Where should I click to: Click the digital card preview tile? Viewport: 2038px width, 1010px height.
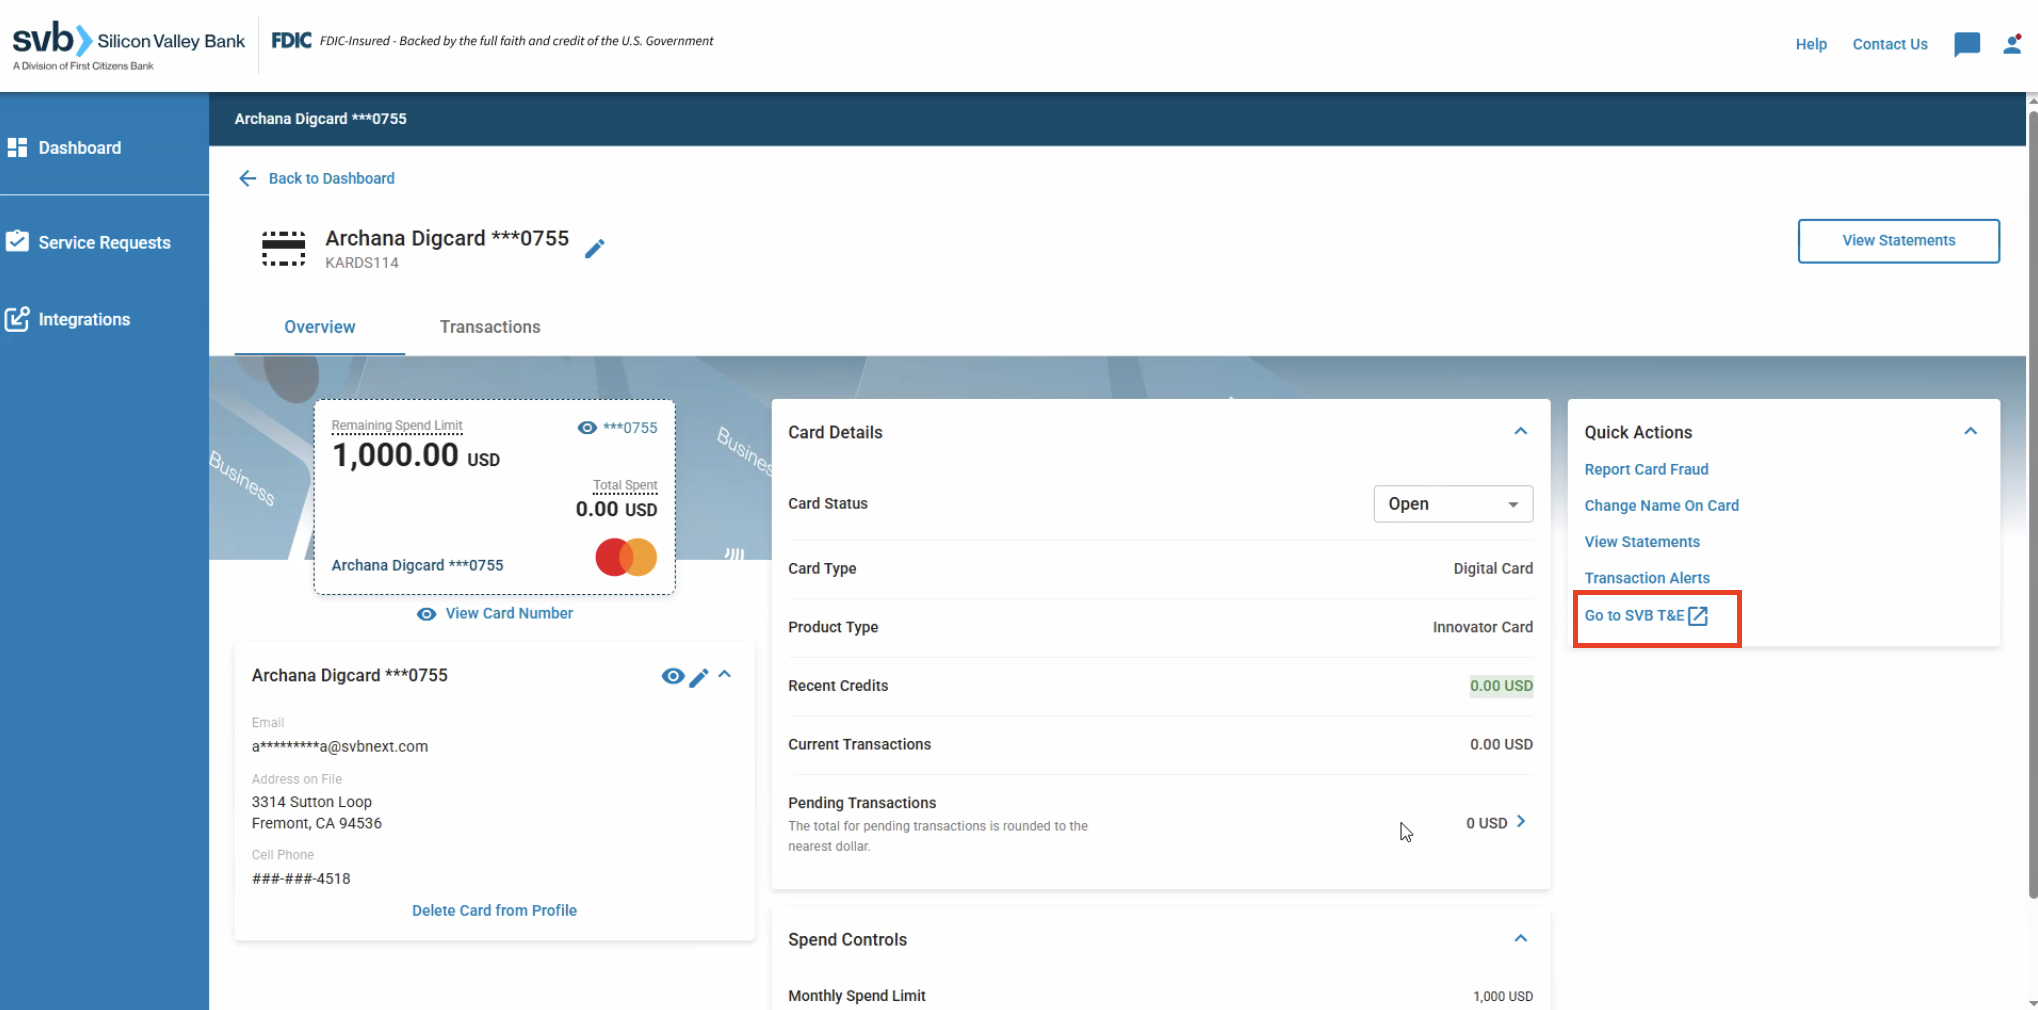coord(495,497)
